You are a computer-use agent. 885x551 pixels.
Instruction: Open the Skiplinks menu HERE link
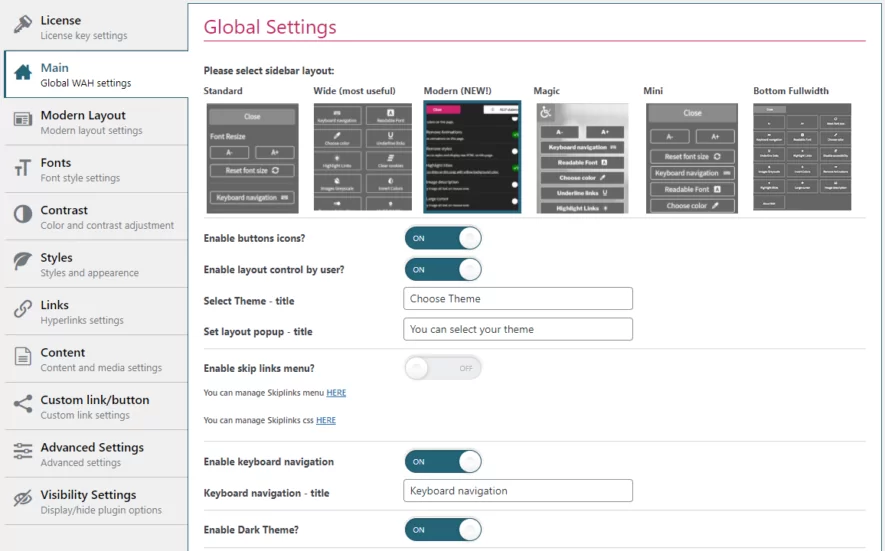(x=336, y=393)
